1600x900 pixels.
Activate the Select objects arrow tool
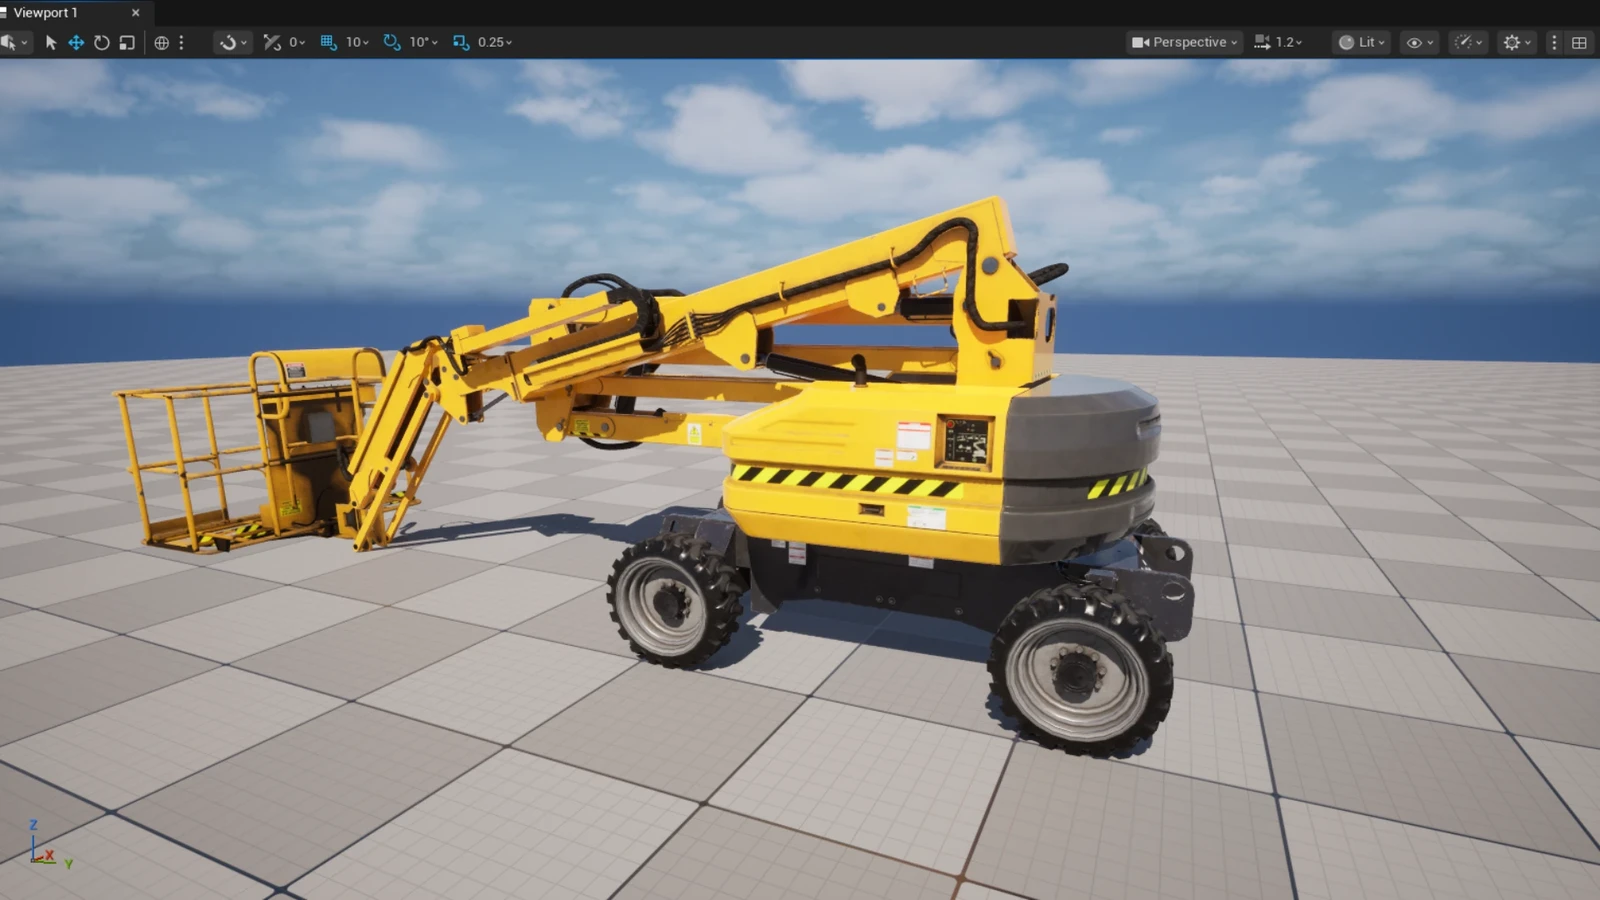coord(51,42)
